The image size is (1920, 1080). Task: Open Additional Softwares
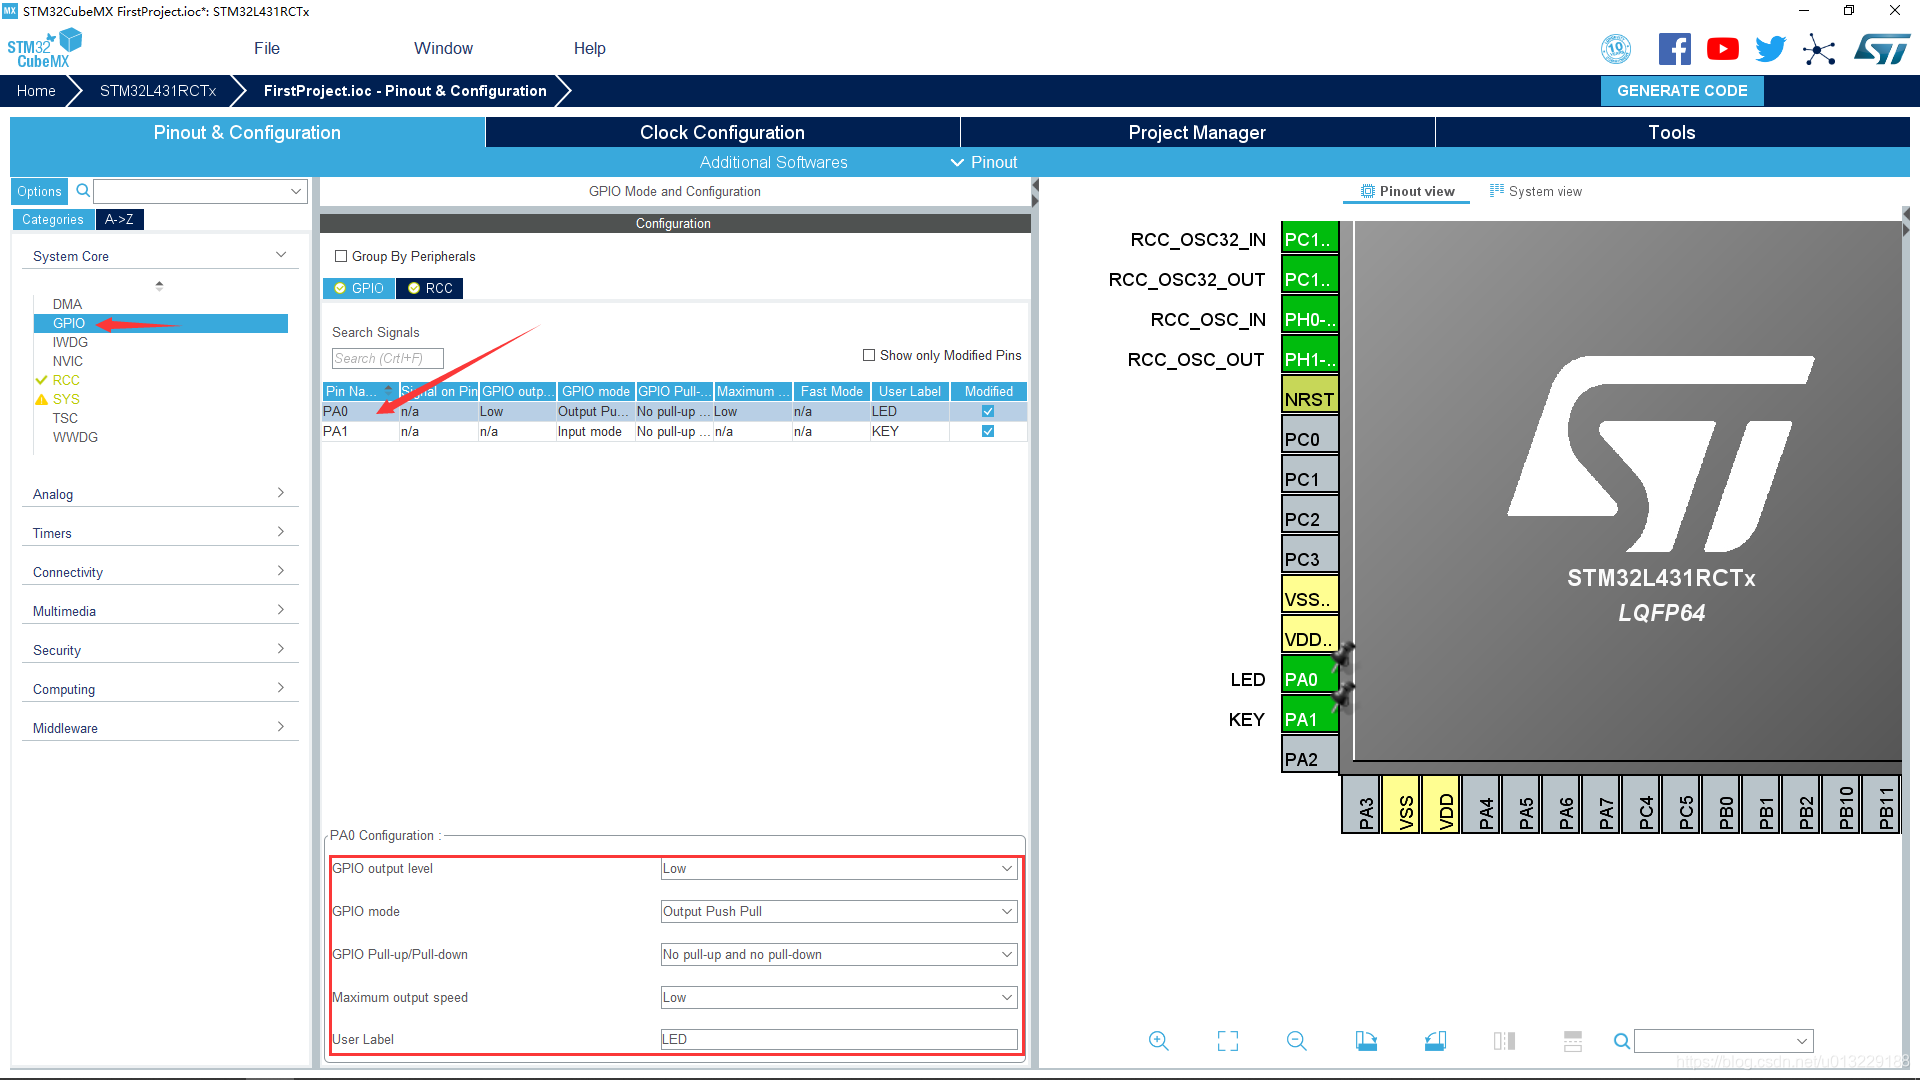click(773, 162)
